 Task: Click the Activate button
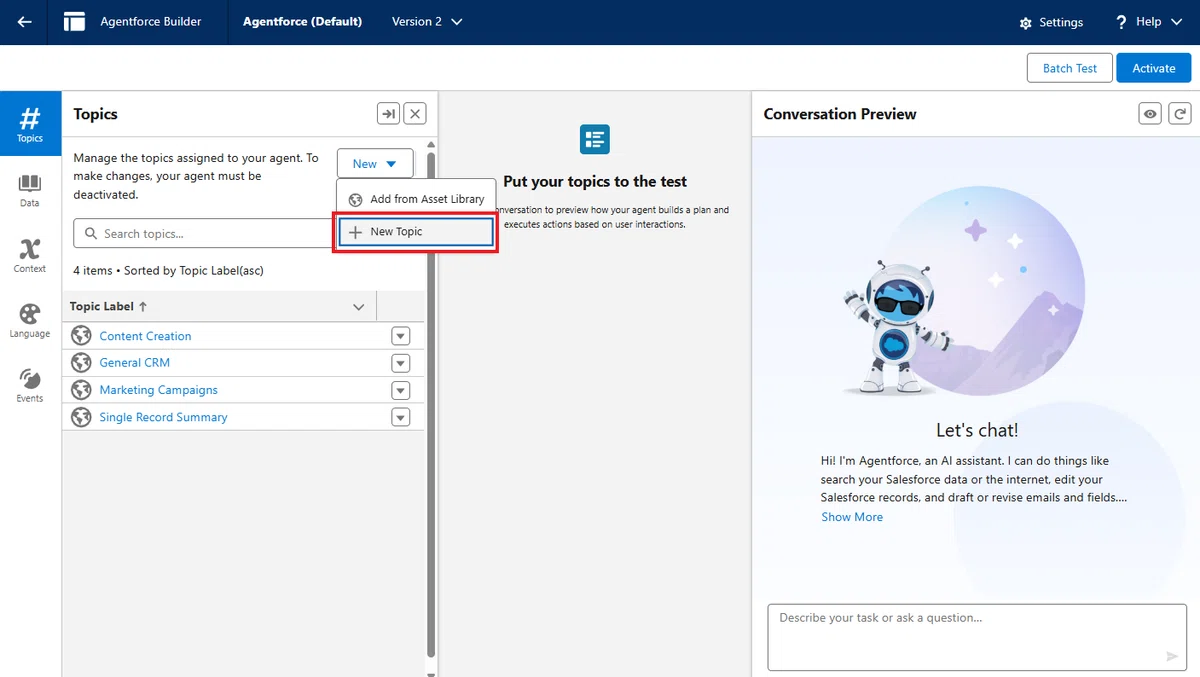(x=1154, y=68)
